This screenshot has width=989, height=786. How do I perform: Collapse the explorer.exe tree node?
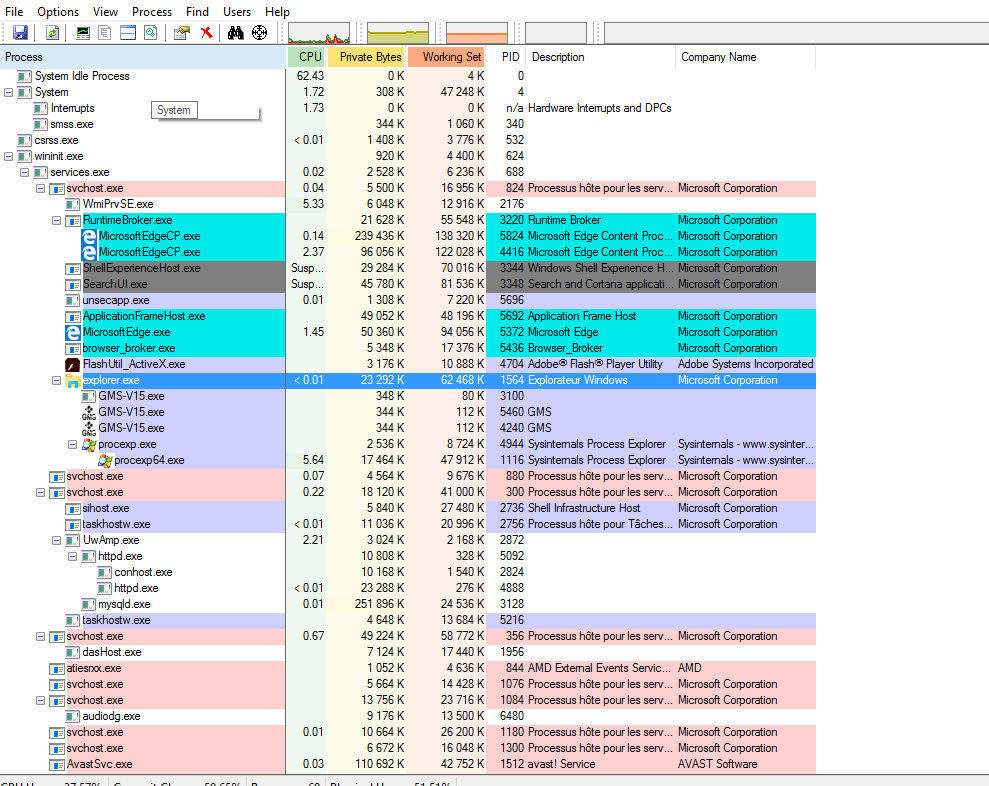point(56,380)
